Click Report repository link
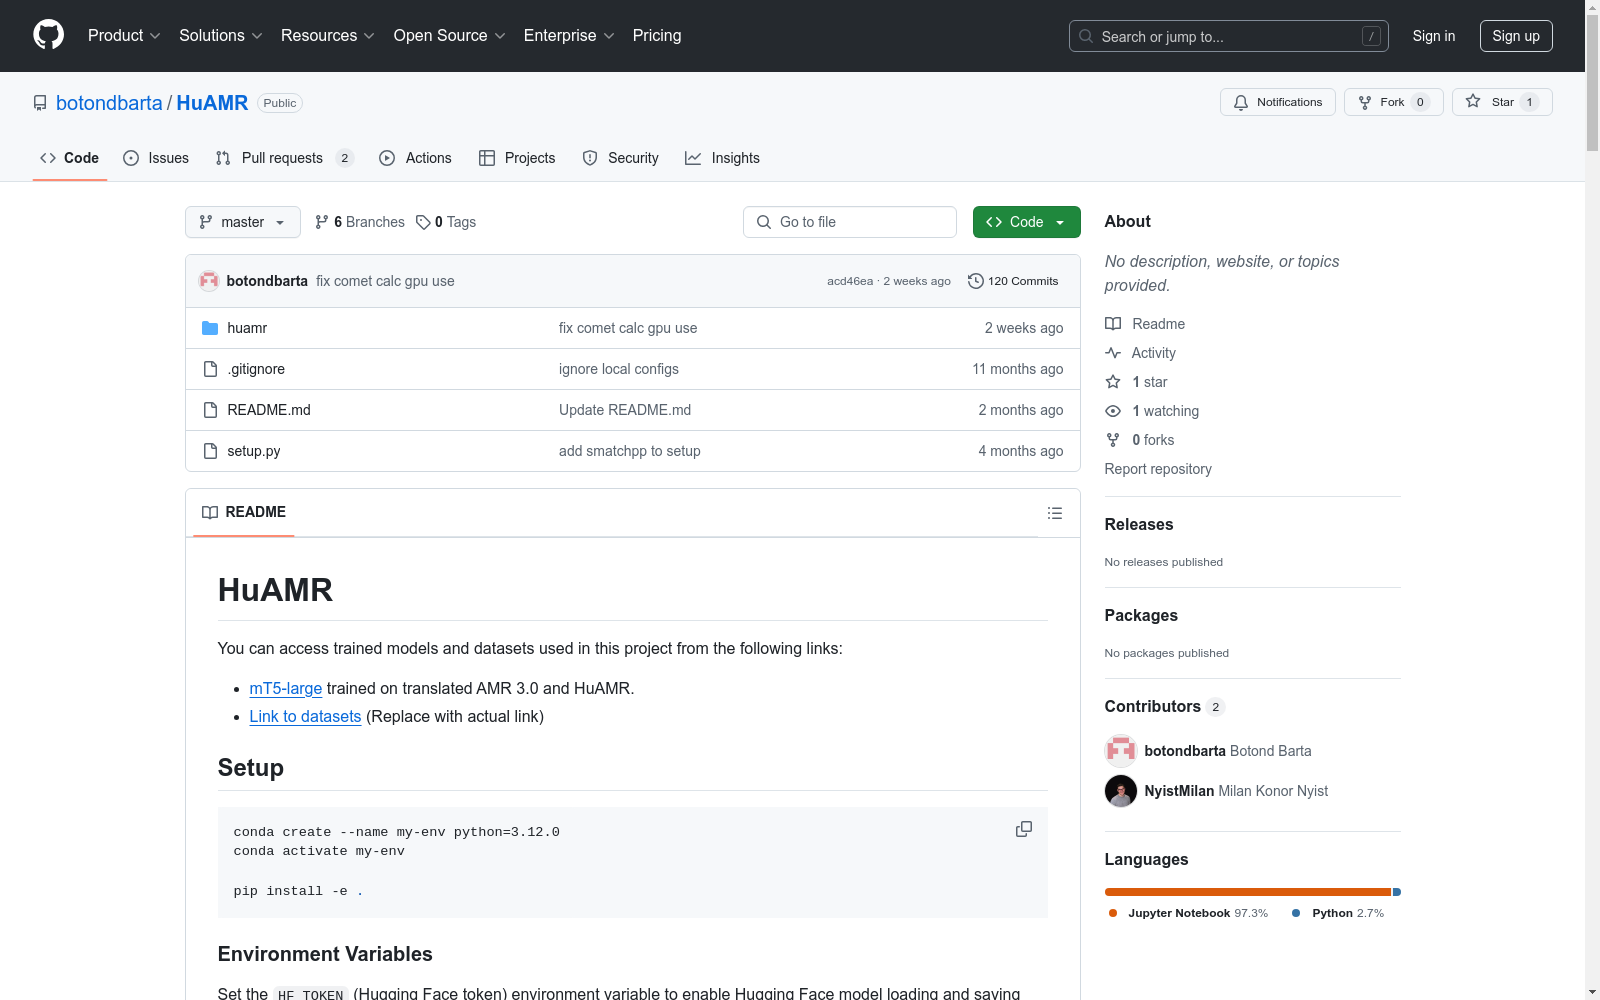1600x1000 pixels. [x=1158, y=469]
